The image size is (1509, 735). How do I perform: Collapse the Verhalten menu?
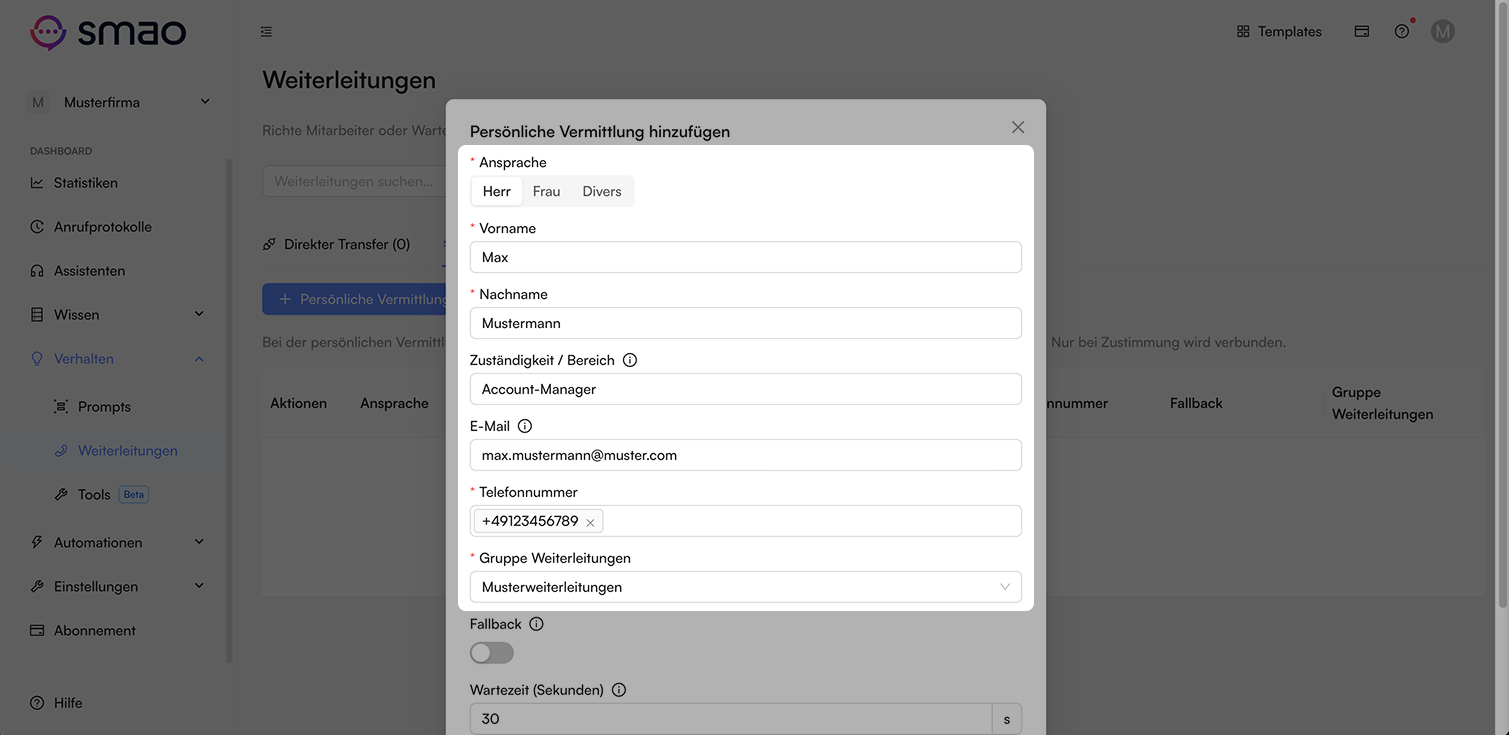tap(118, 359)
